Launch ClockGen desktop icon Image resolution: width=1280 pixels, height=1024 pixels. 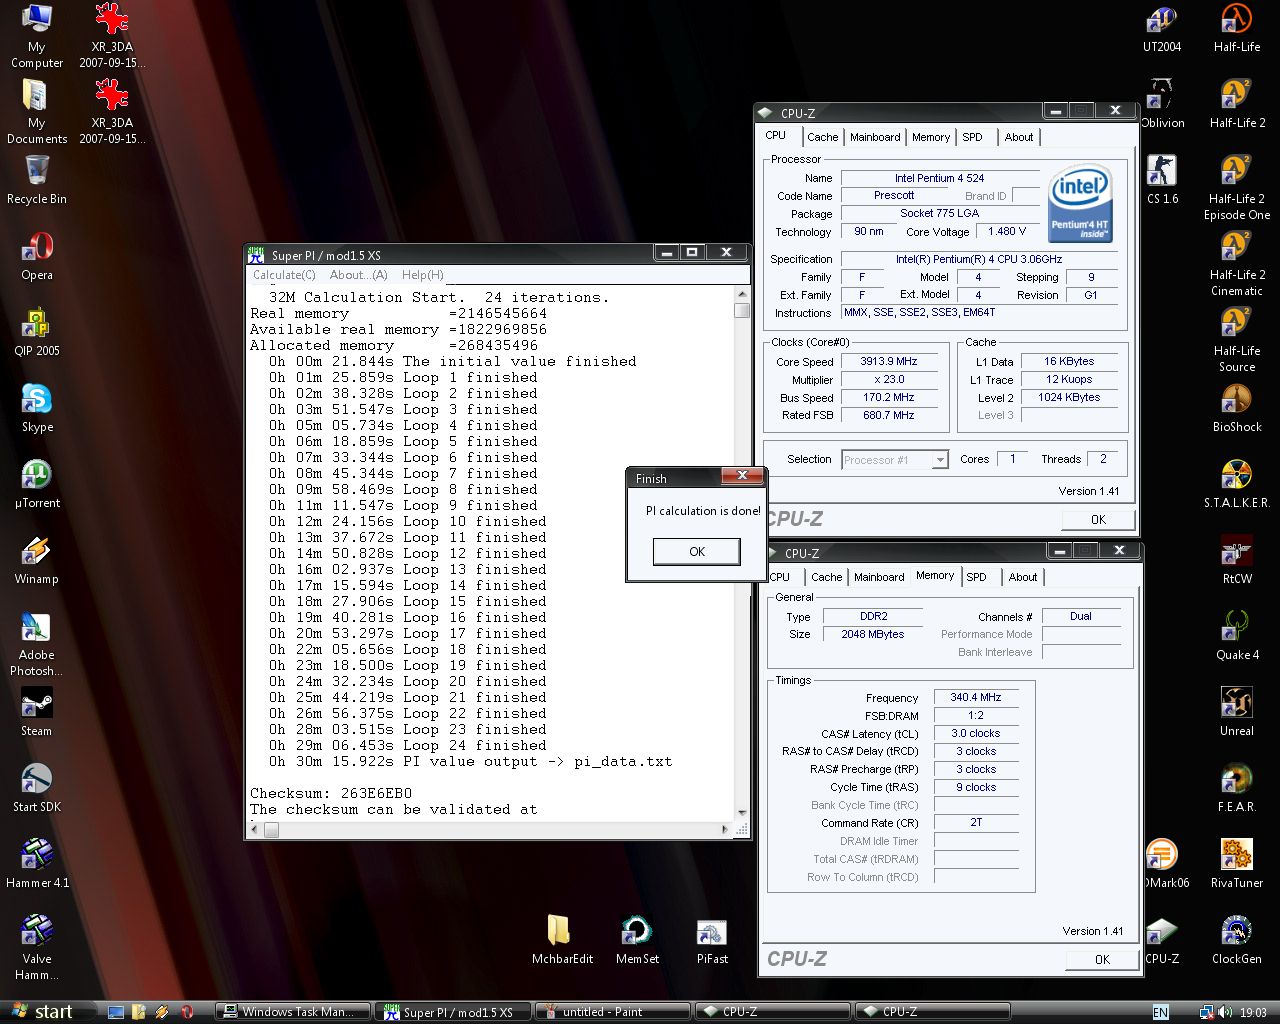[1237, 940]
